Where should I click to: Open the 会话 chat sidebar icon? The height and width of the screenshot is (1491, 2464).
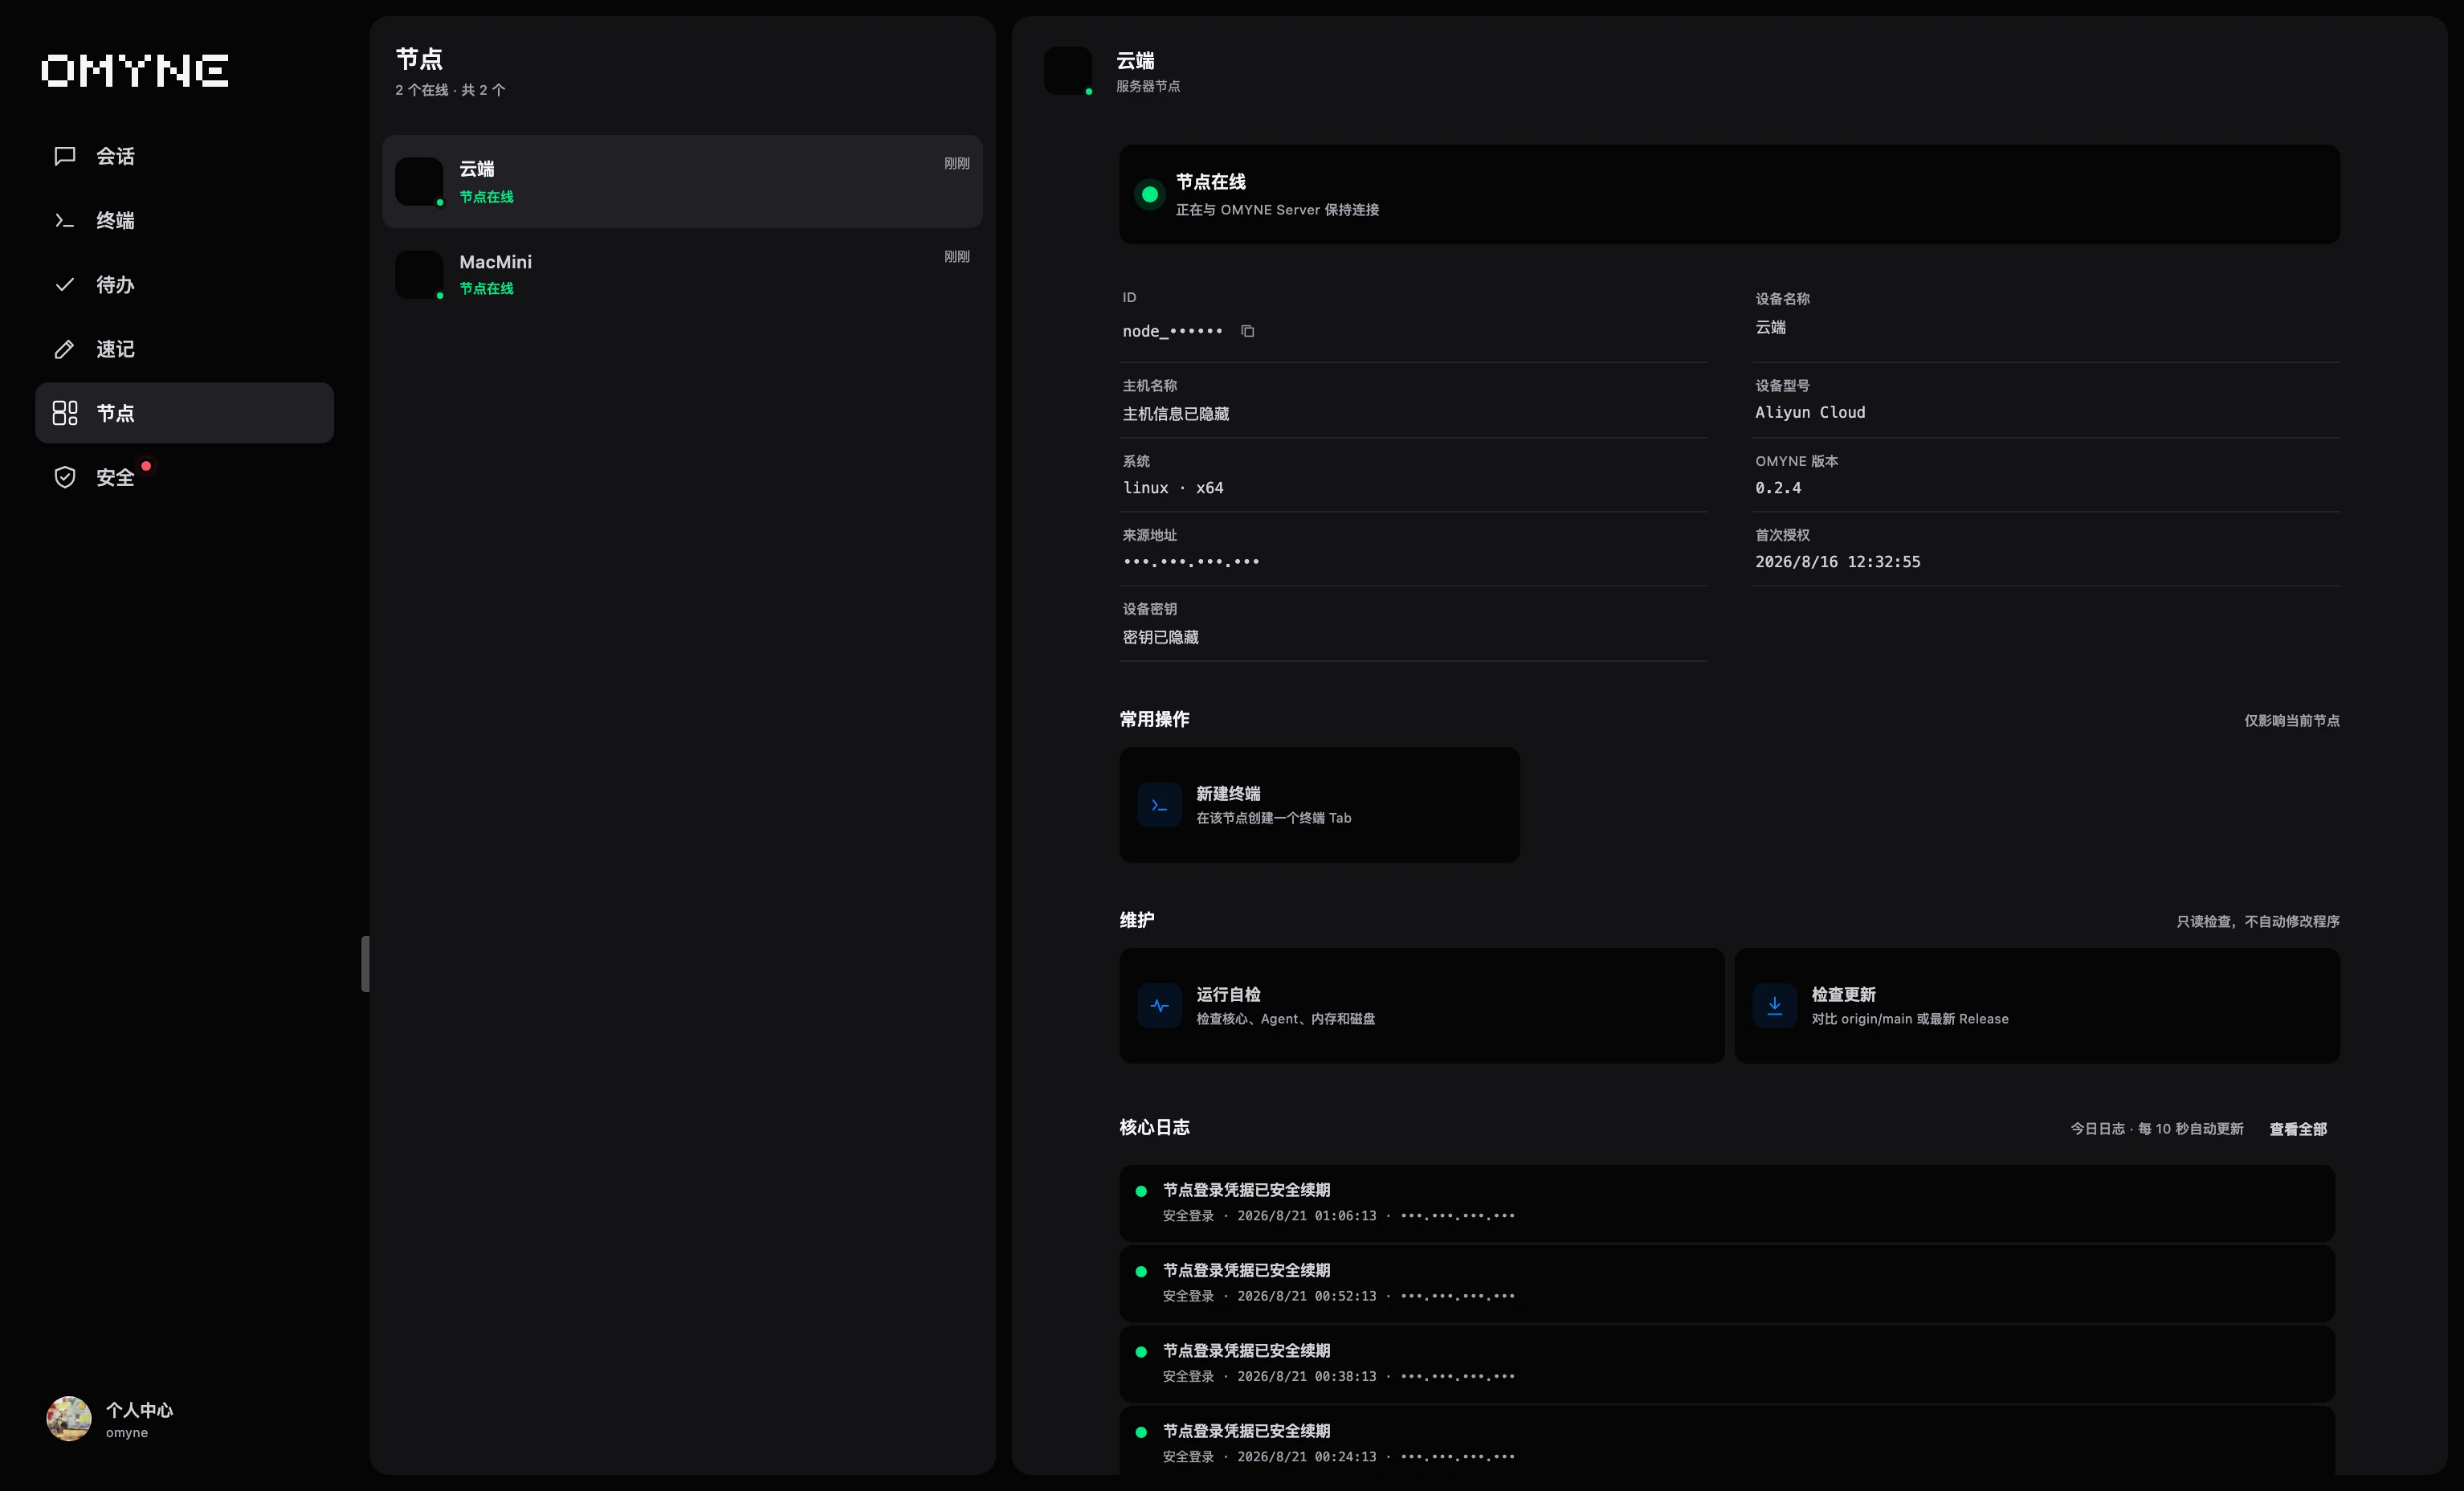click(65, 156)
